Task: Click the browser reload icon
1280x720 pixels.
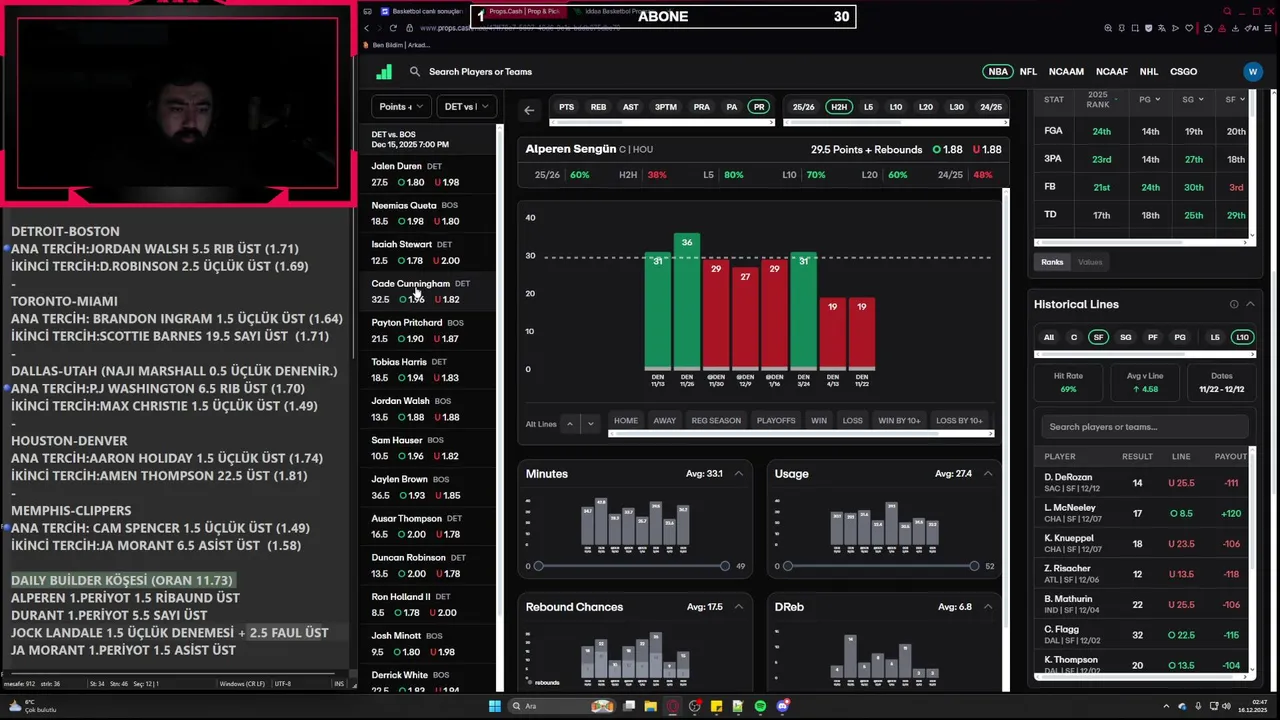Action: point(393,28)
